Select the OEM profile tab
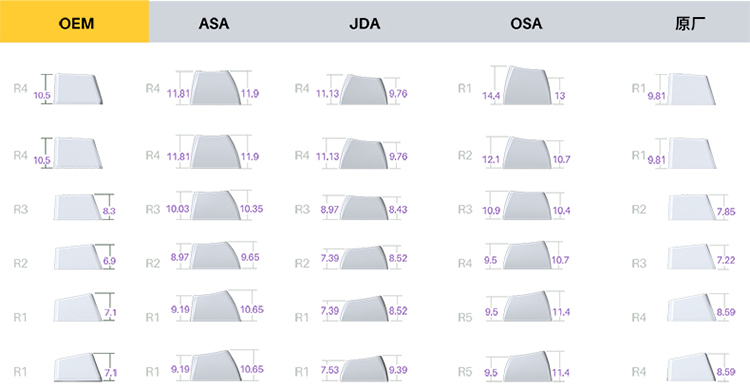The image size is (750, 387). coord(74,22)
